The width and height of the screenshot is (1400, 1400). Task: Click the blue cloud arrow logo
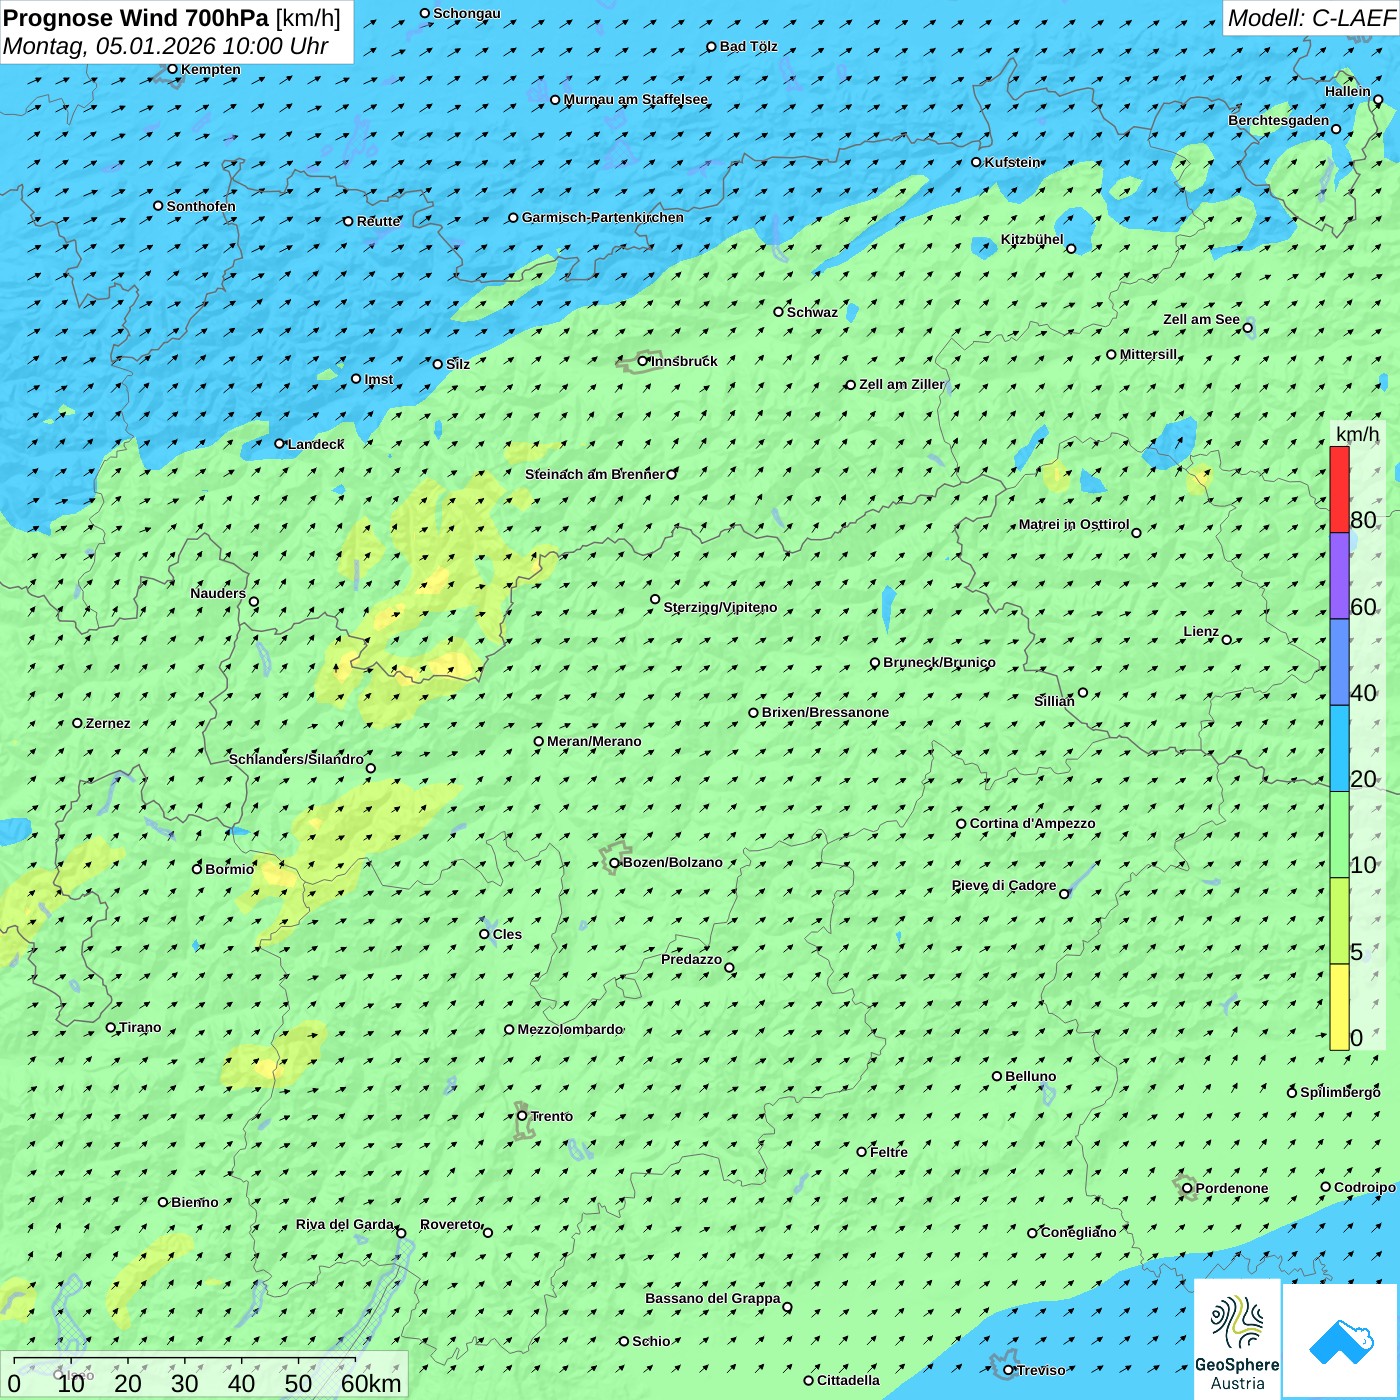tap(1340, 1340)
